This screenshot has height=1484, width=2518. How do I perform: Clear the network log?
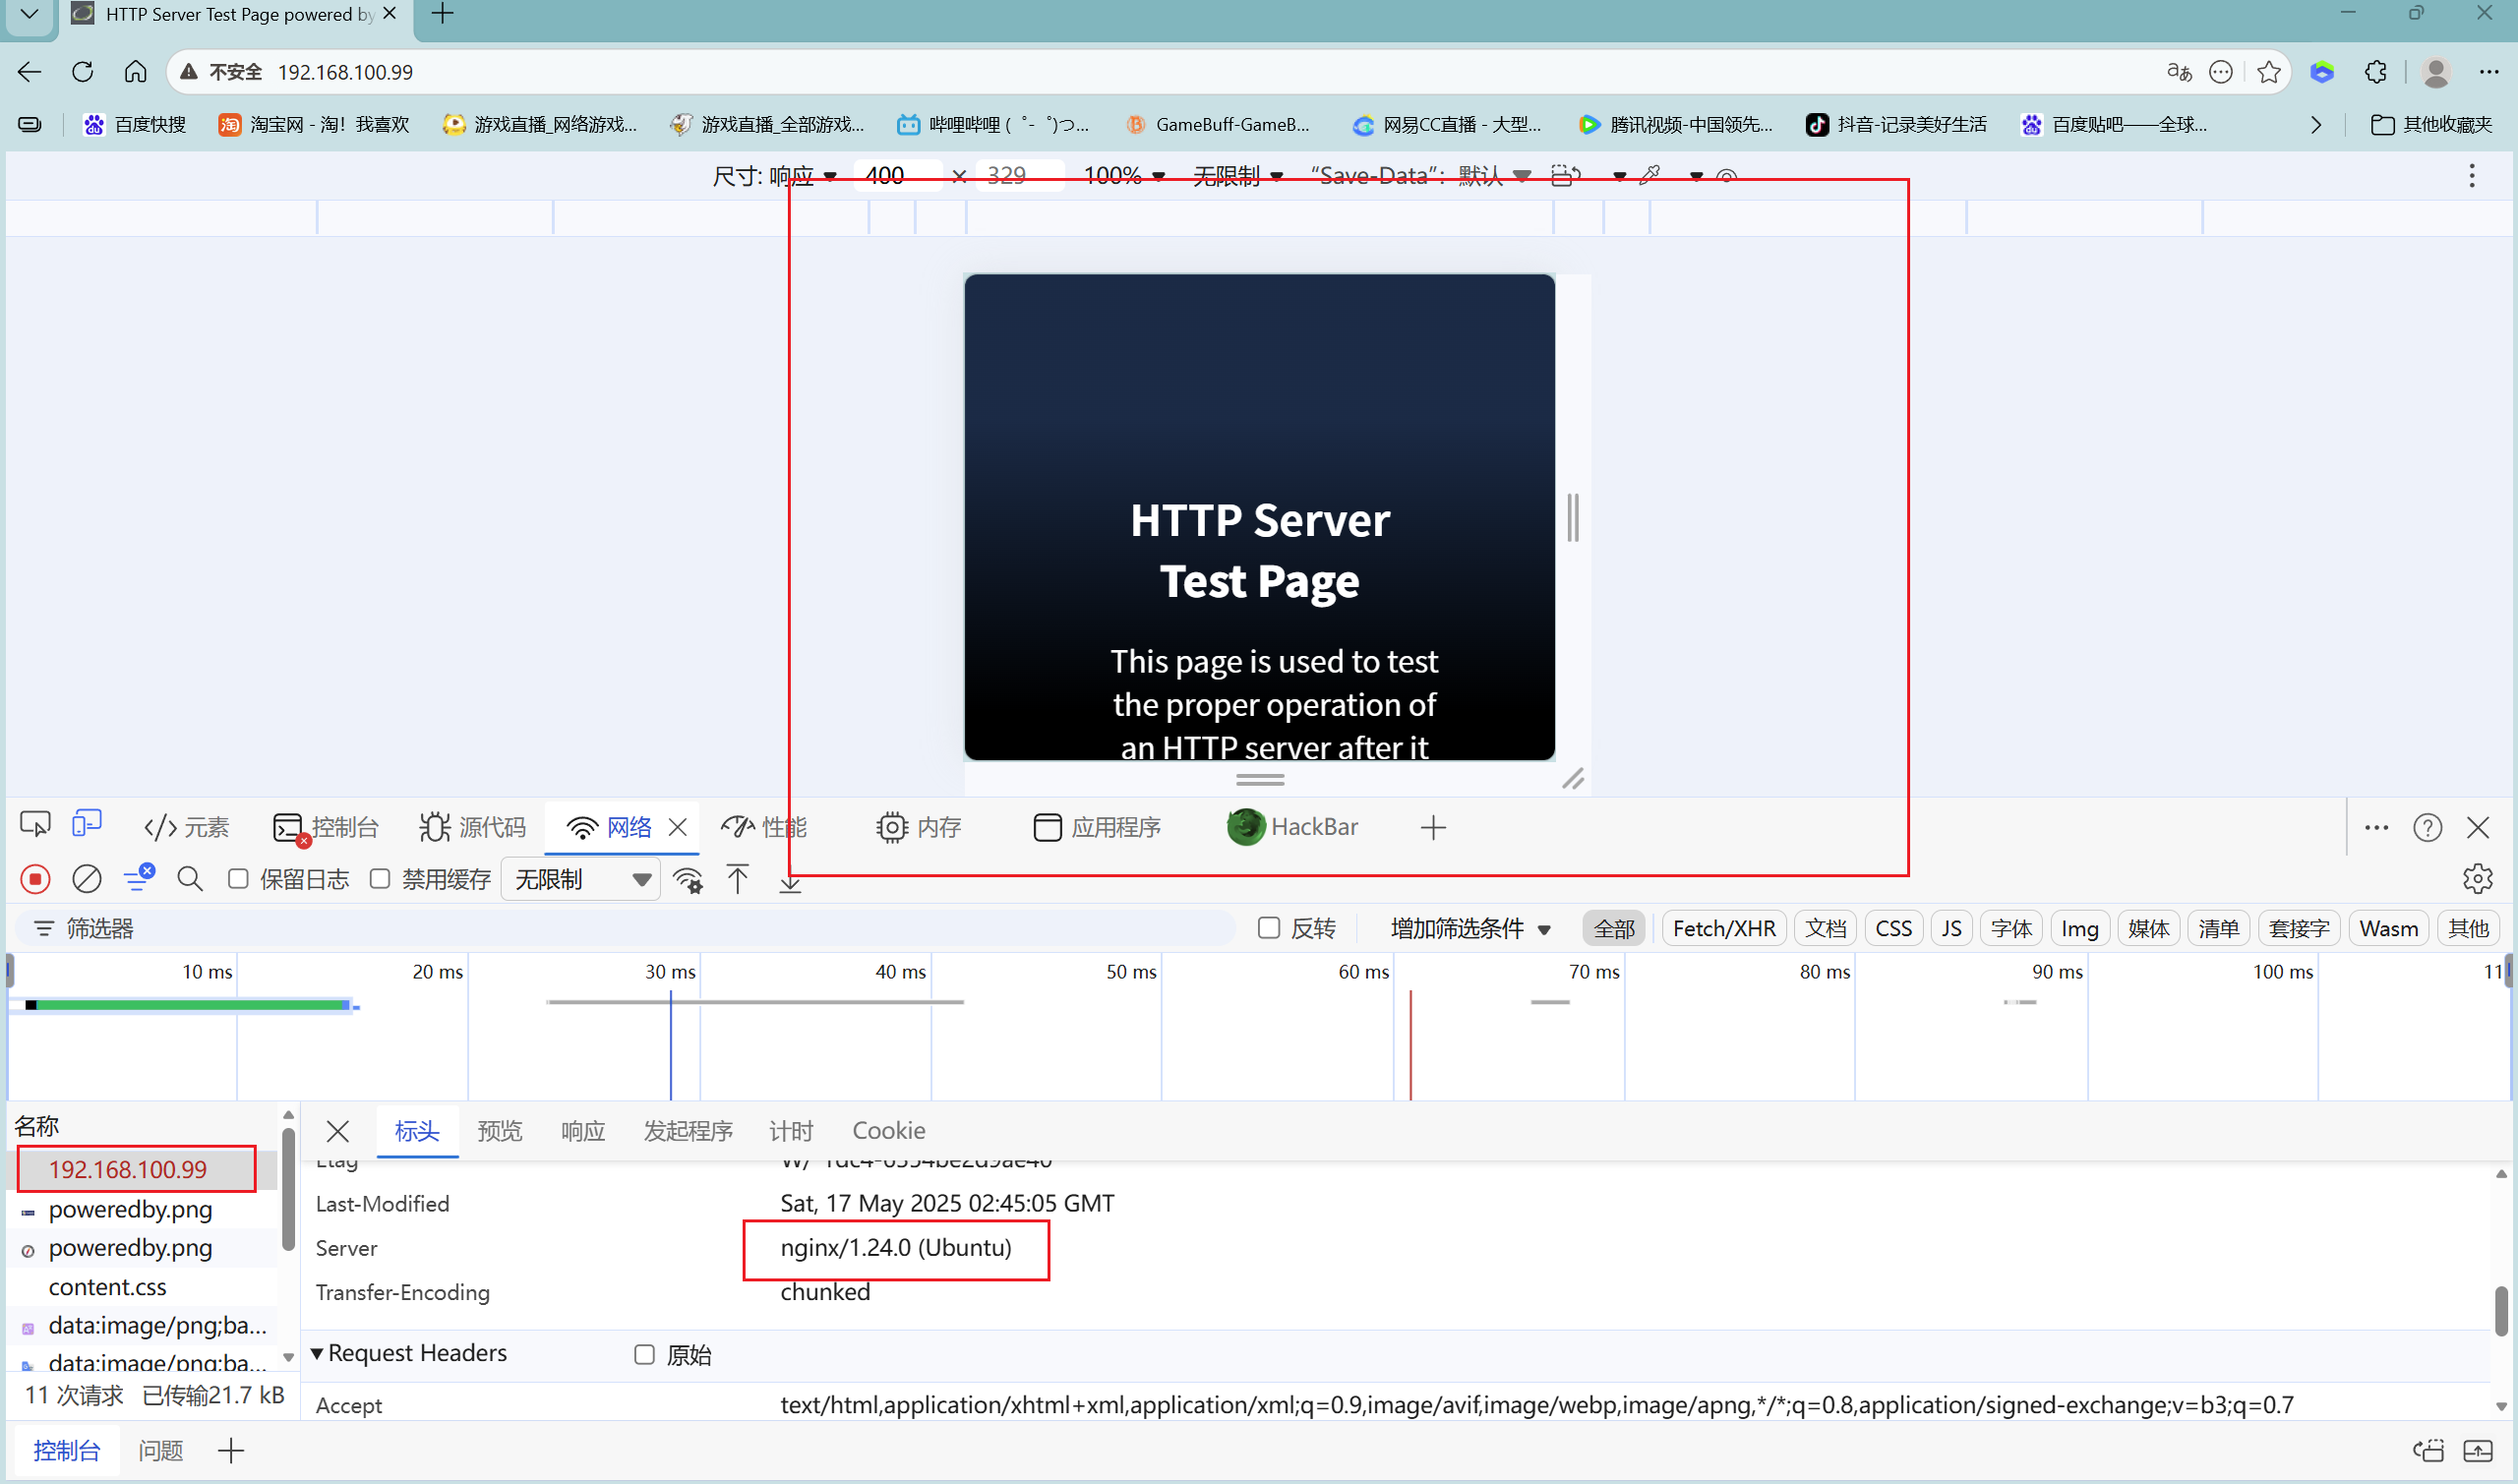[87, 879]
